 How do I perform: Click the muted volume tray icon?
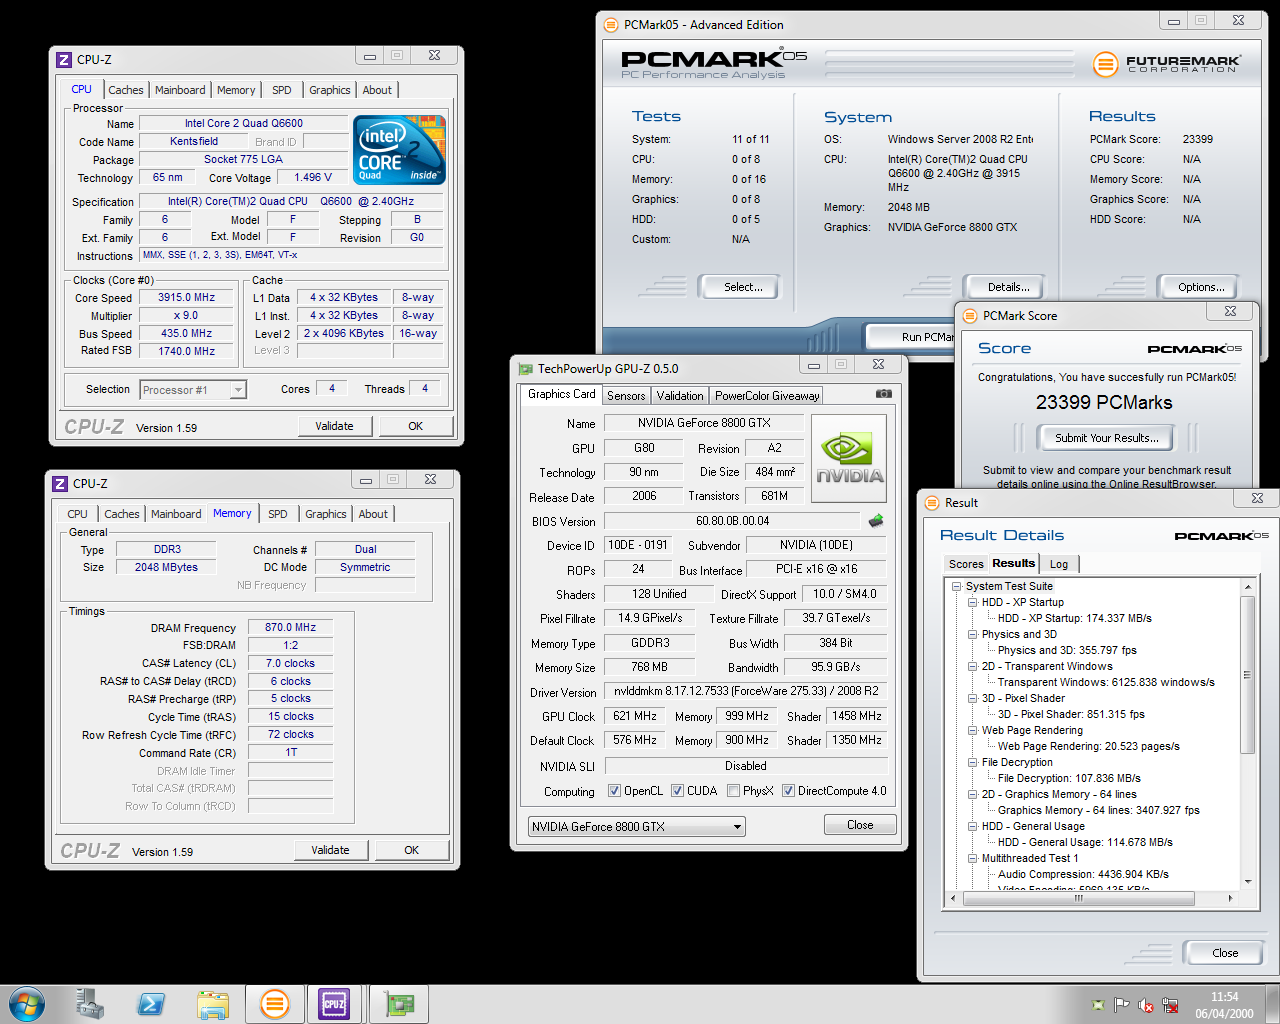(x=1146, y=1005)
